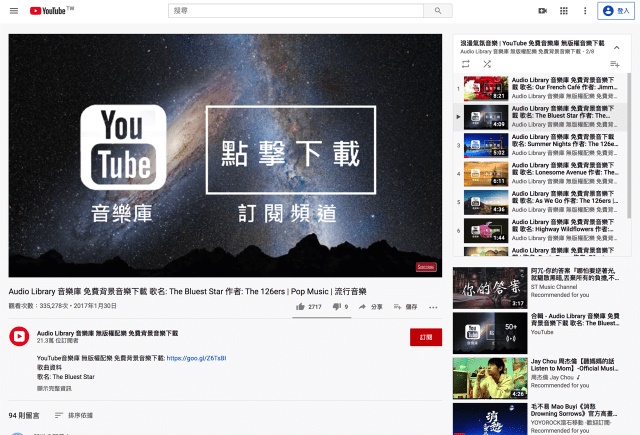640x435 pixels.
Task: Select The Bluest Star playlist entry
Action: 540,117
